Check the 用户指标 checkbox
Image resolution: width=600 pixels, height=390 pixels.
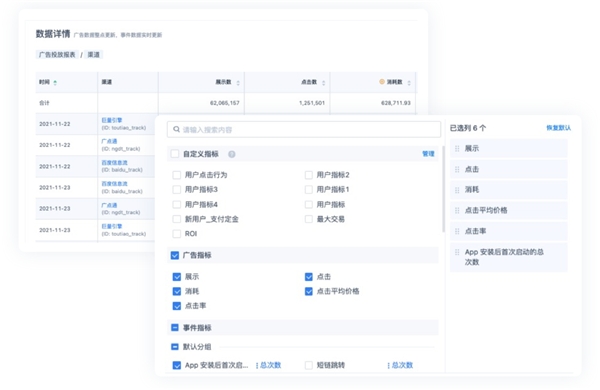coord(309,204)
